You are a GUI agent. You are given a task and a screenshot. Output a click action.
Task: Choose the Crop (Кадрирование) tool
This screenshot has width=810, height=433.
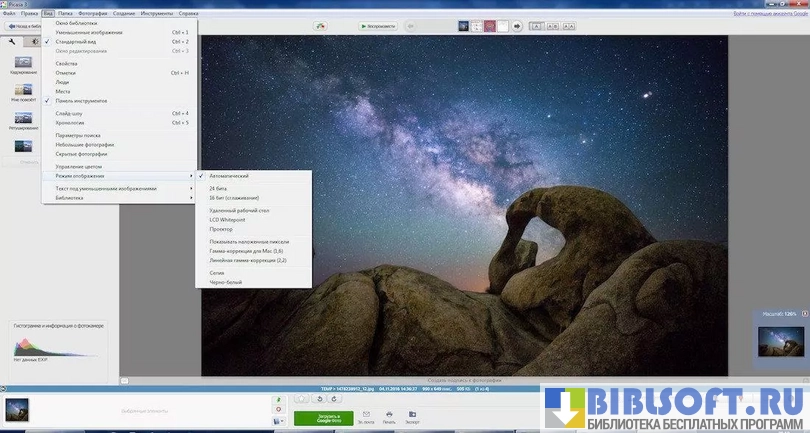[22, 64]
